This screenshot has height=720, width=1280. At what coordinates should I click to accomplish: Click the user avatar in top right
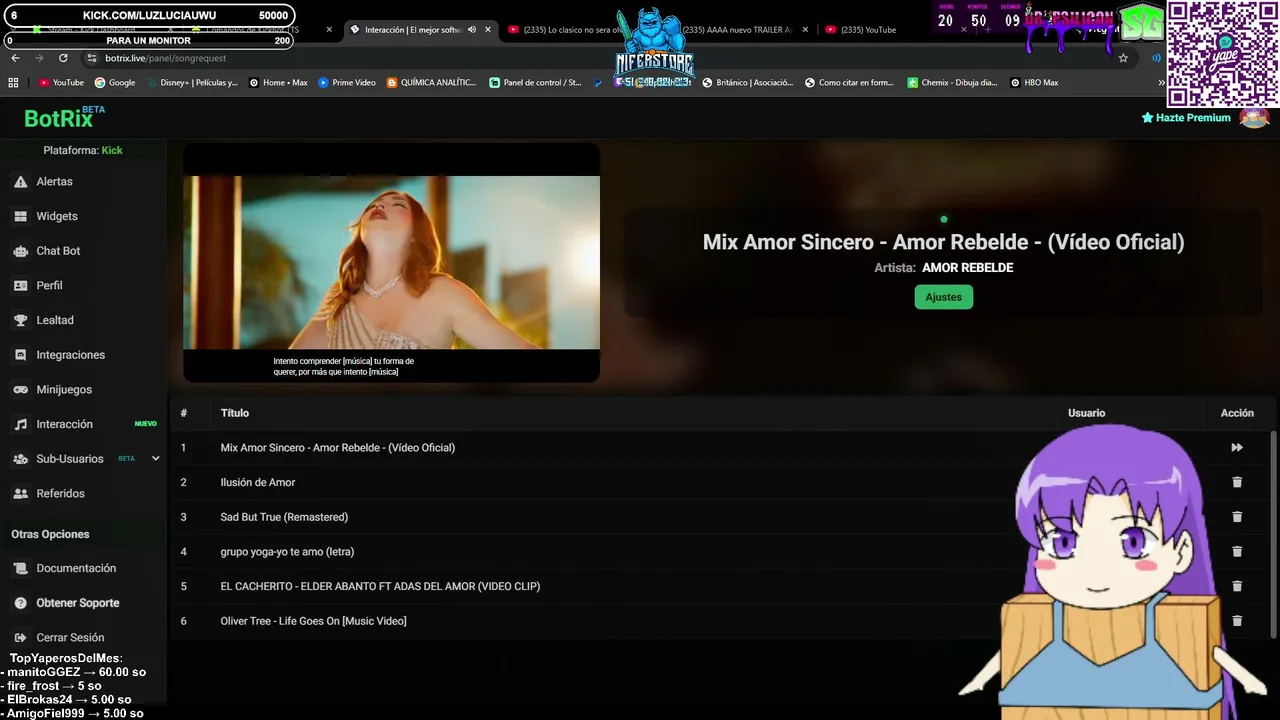(1254, 117)
